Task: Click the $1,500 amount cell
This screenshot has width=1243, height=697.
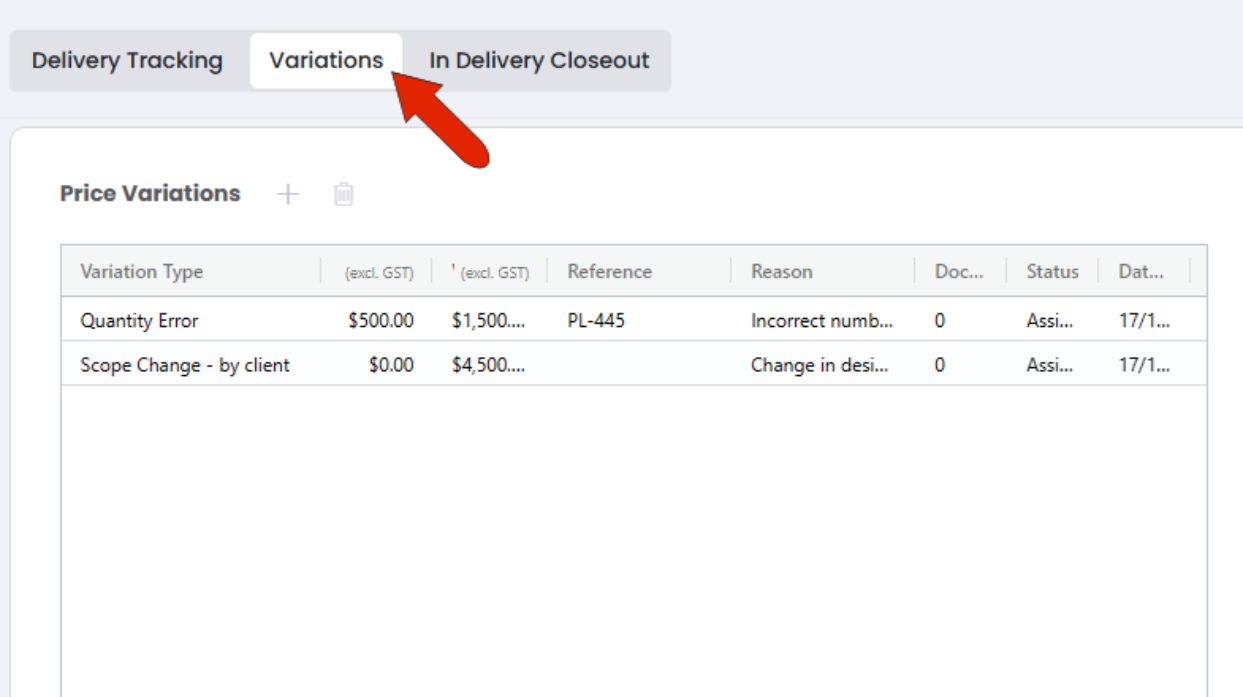Action: pyautogui.click(x=489, y=319)
